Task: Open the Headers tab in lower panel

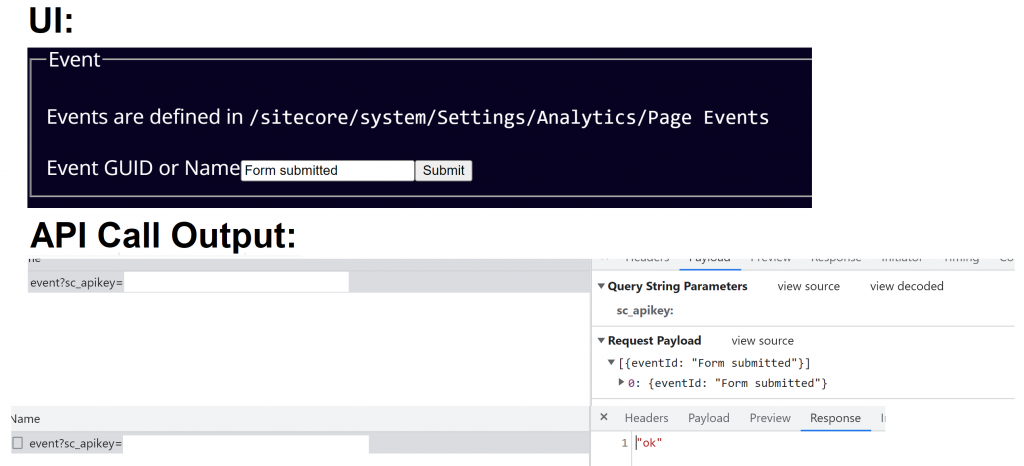Action: pyautogui.click(x=646, y=418)
